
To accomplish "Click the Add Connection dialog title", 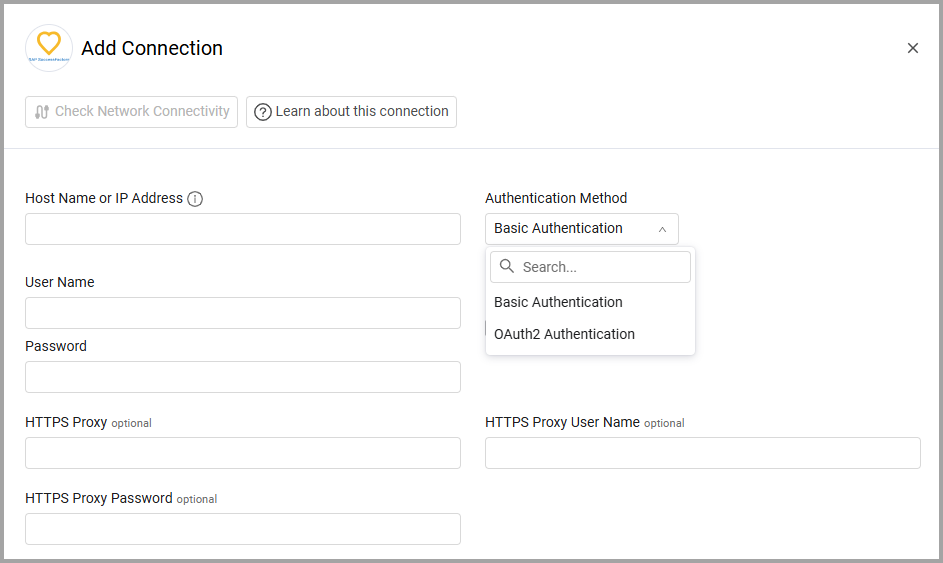I will click(x=152, y=48).
